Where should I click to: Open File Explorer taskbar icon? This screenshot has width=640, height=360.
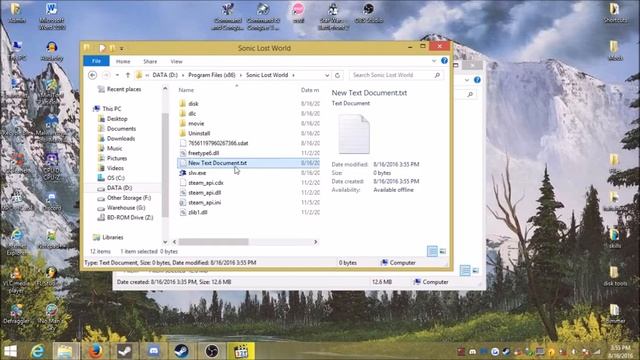point(65,351)
